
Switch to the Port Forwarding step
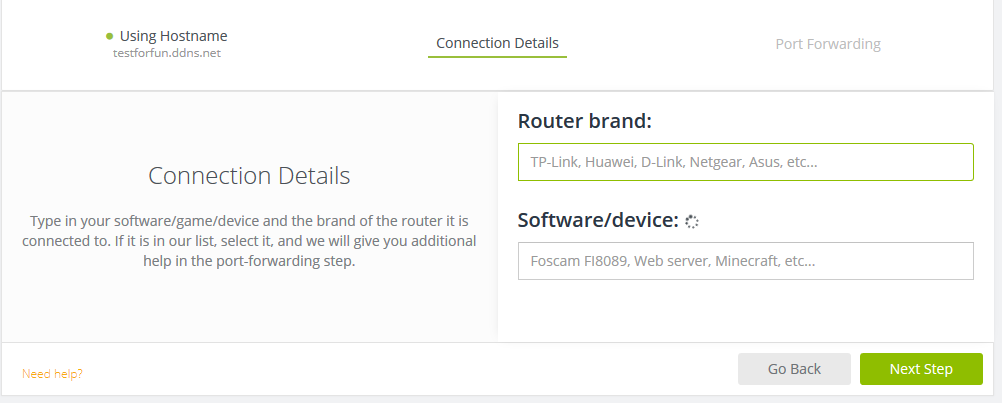827,44
